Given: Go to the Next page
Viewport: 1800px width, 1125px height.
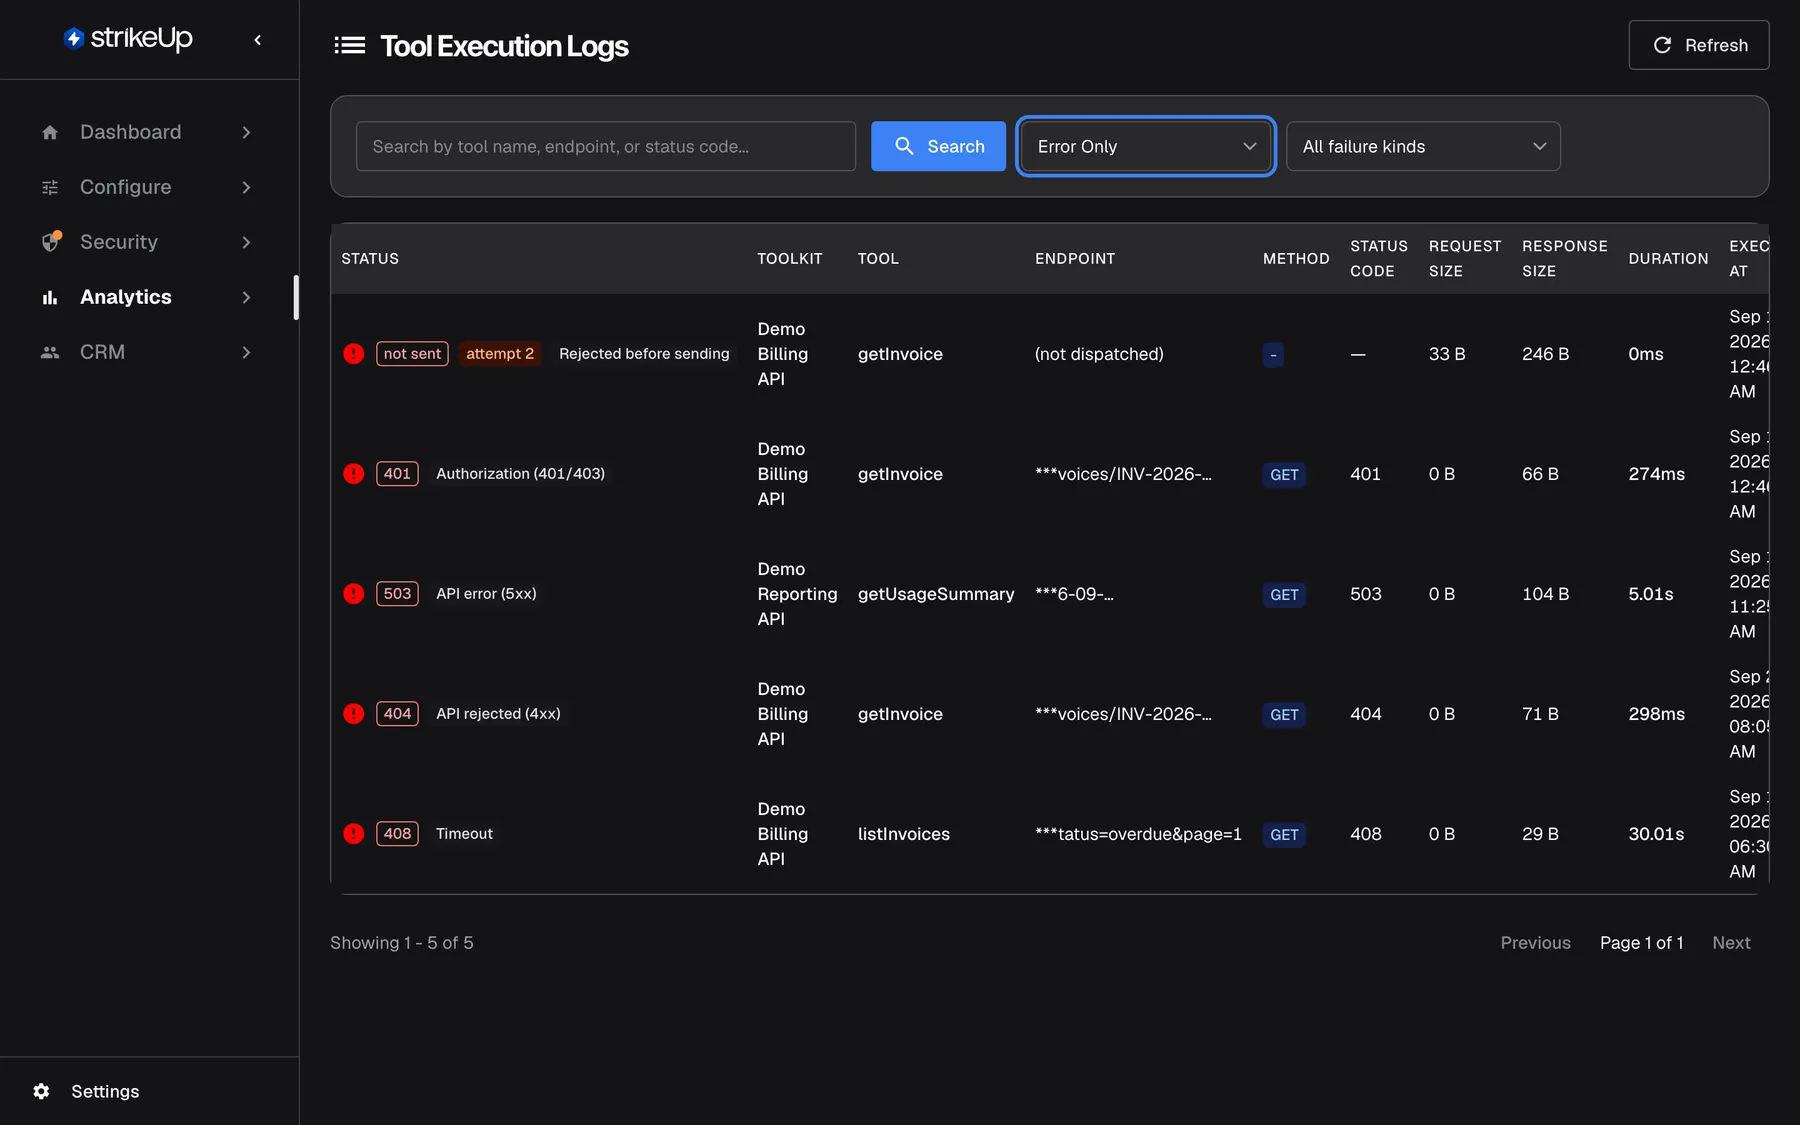Looking at the screenshot, I should (1731, 943).
